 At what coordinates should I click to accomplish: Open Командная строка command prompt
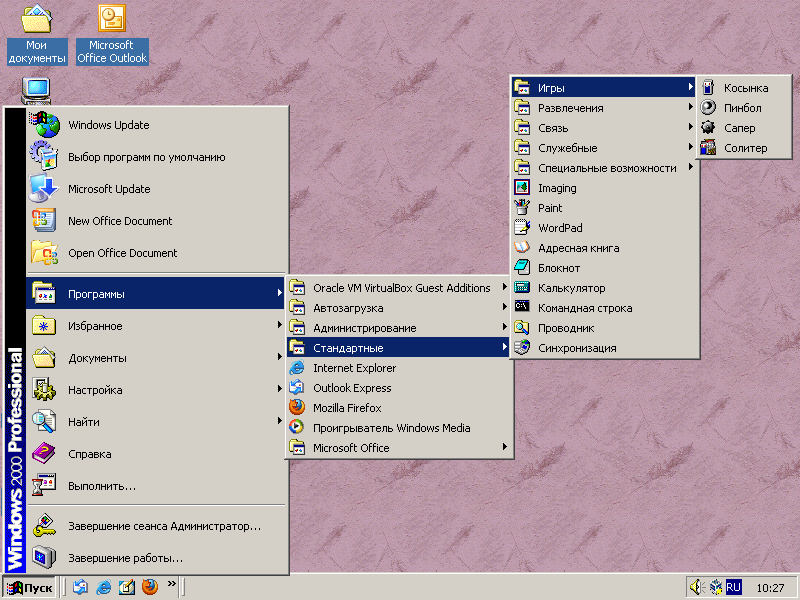tap(604, 308)
